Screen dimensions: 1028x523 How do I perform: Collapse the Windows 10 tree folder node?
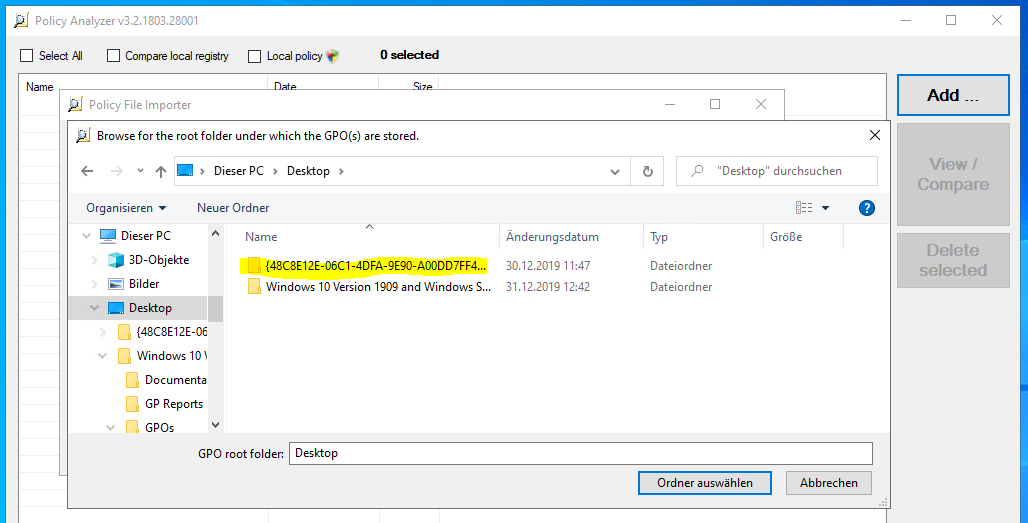(103, 356)
